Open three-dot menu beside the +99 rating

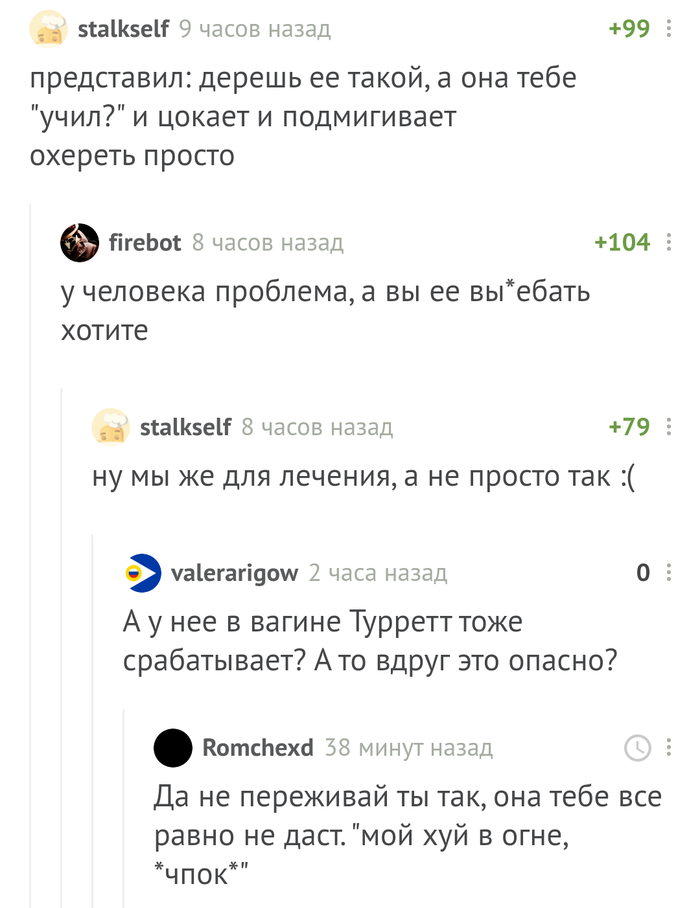tap(669, 29)
